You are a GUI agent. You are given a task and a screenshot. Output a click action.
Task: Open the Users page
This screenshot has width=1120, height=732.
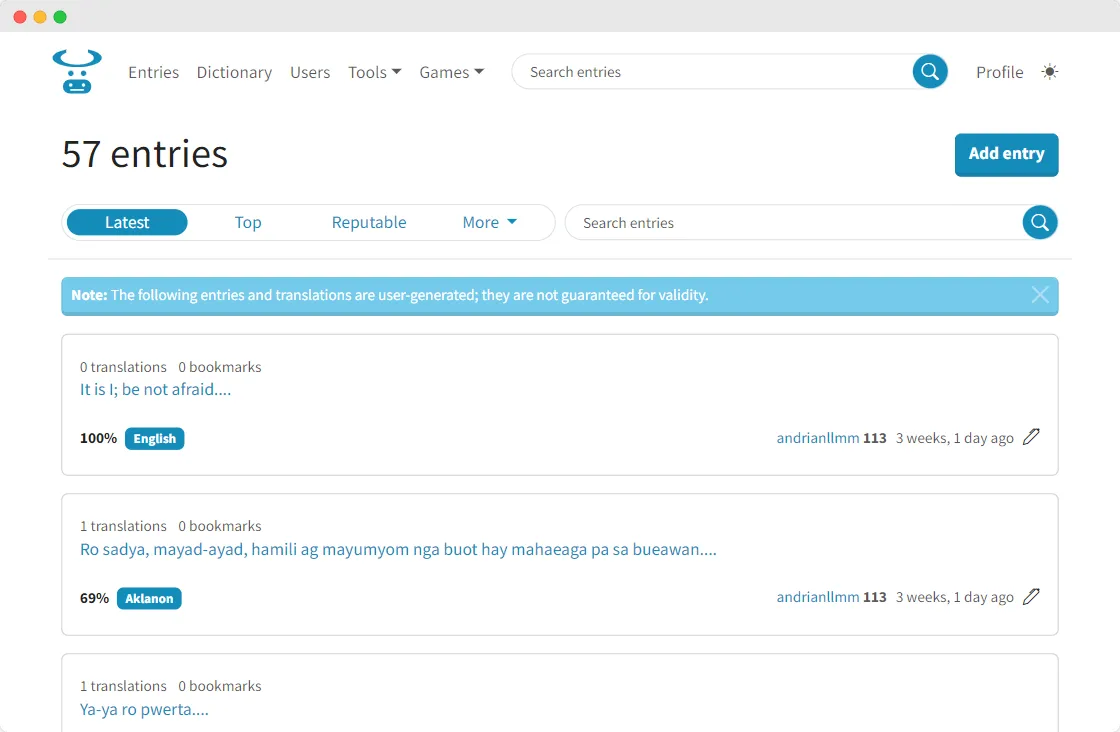(310, 72)
